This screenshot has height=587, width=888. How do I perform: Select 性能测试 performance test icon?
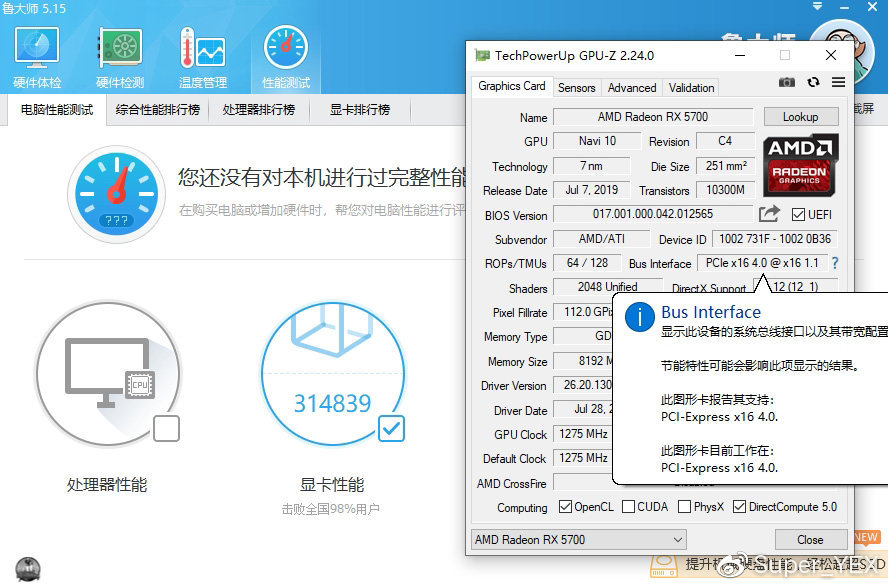pyautogui.click(x=286, y=57)
